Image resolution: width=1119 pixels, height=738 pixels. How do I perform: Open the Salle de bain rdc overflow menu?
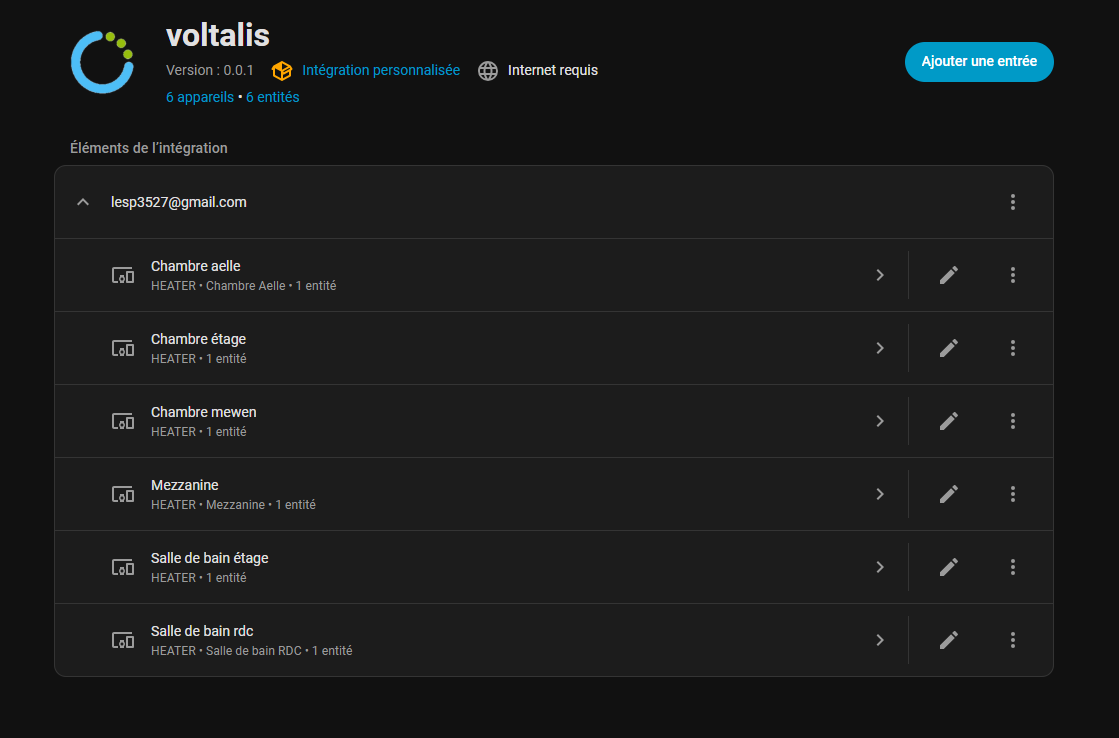click(1012, 640)
